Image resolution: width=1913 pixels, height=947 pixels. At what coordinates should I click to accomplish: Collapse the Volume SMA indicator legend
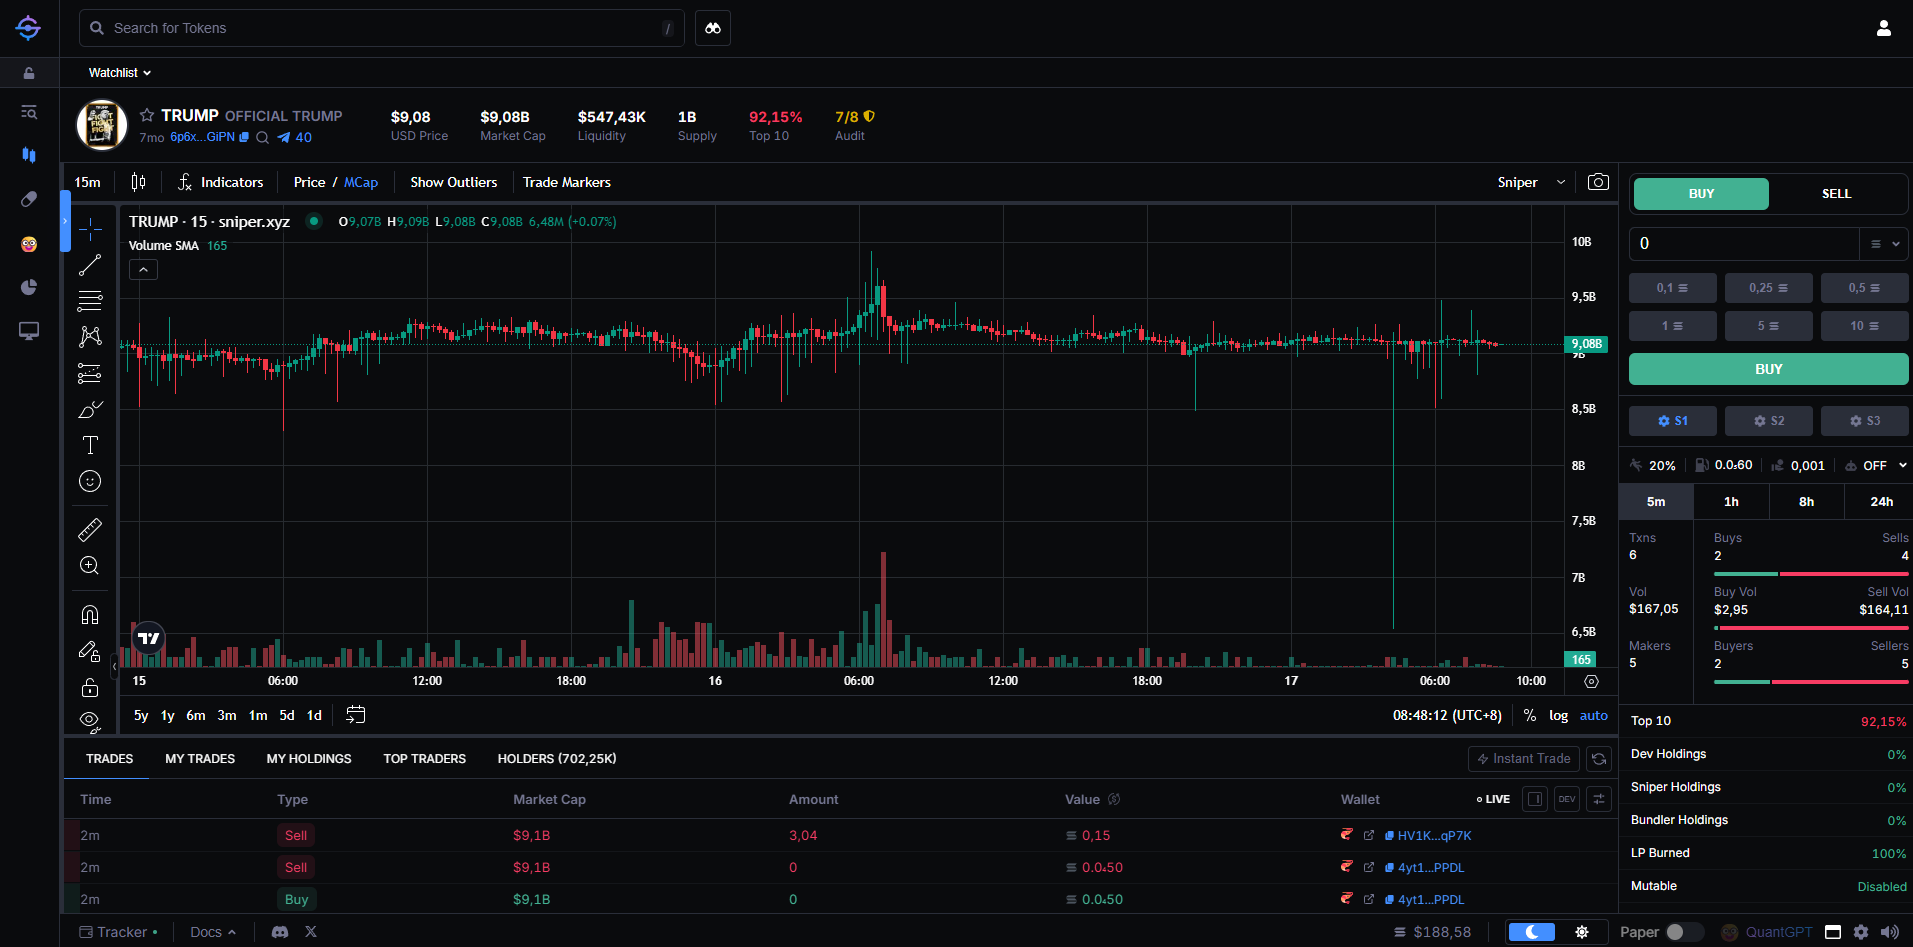(143, 270)
